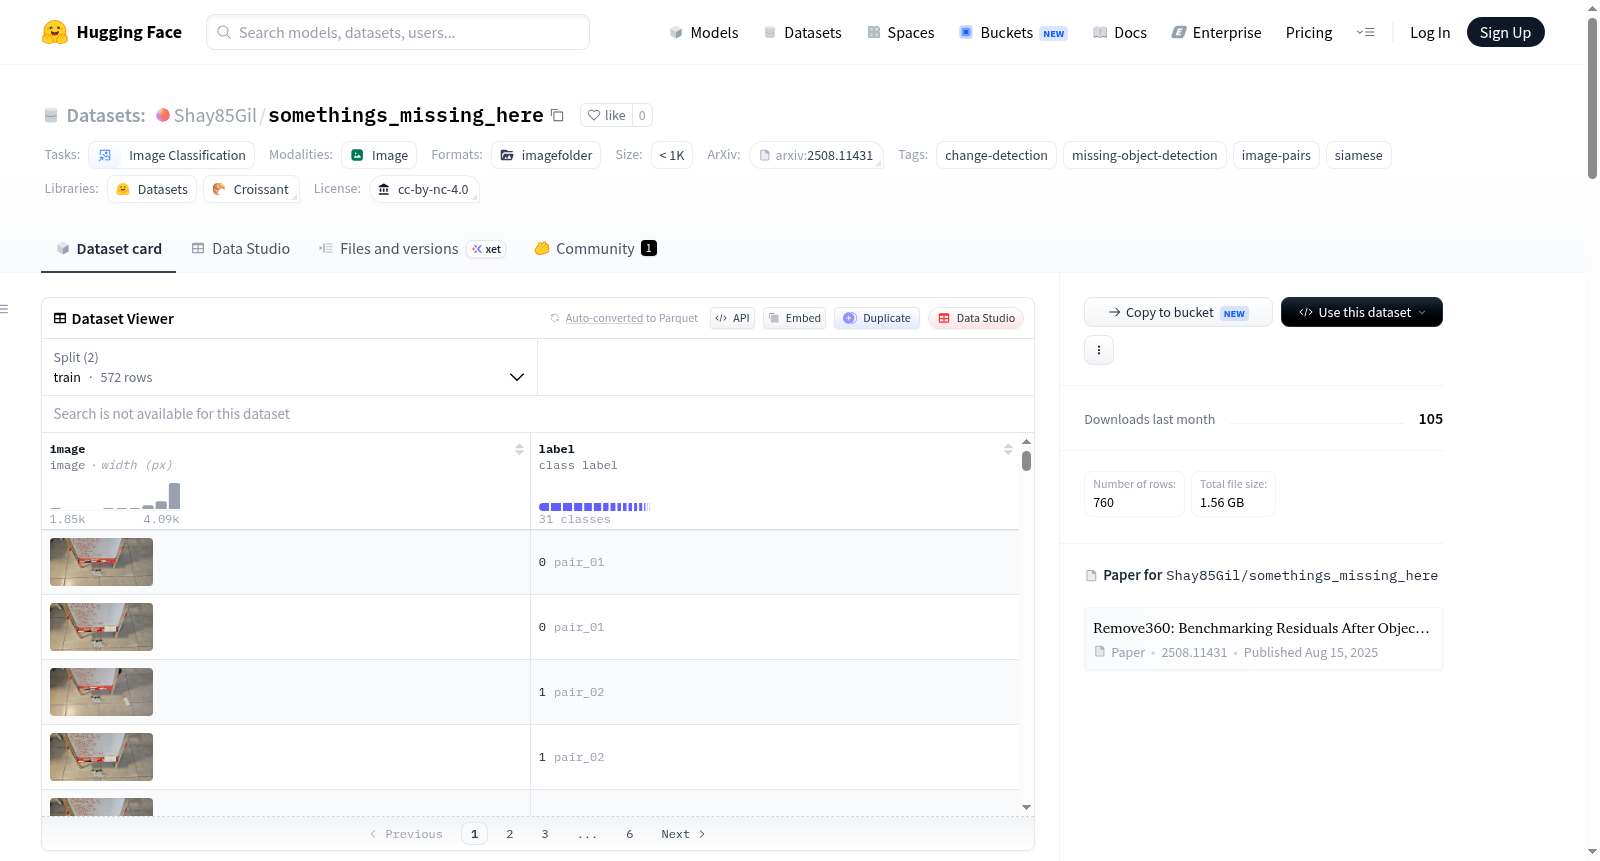Viewport: 1600px width, 861px height.
Task: Switch to the Data Studio tab
Action: (x=241, y=249)
